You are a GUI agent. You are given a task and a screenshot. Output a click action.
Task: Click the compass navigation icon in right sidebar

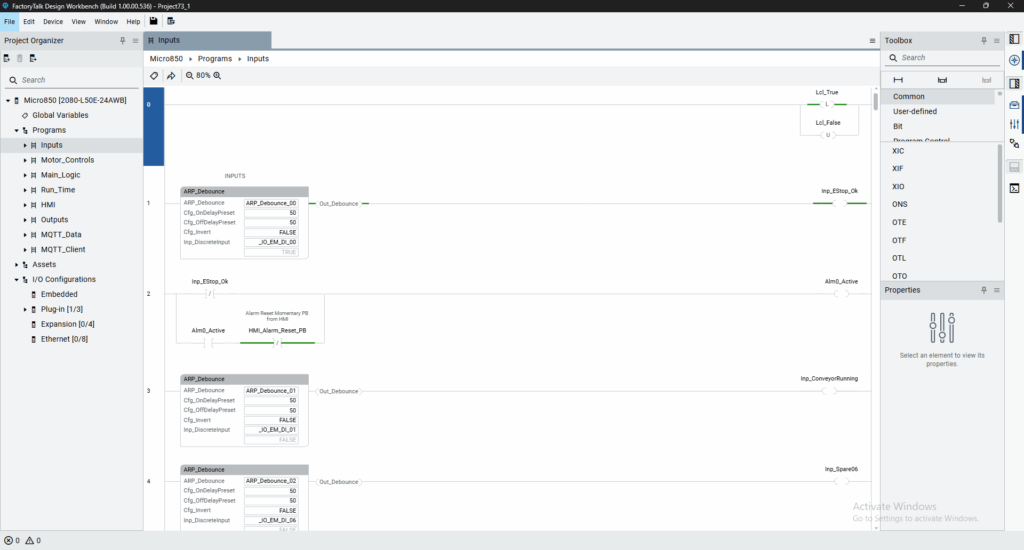point(1014,60)
